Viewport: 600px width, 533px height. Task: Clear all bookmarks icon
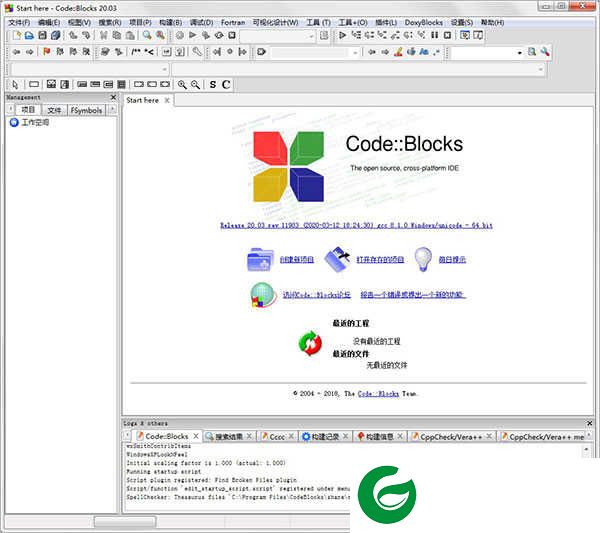point(86,52)
